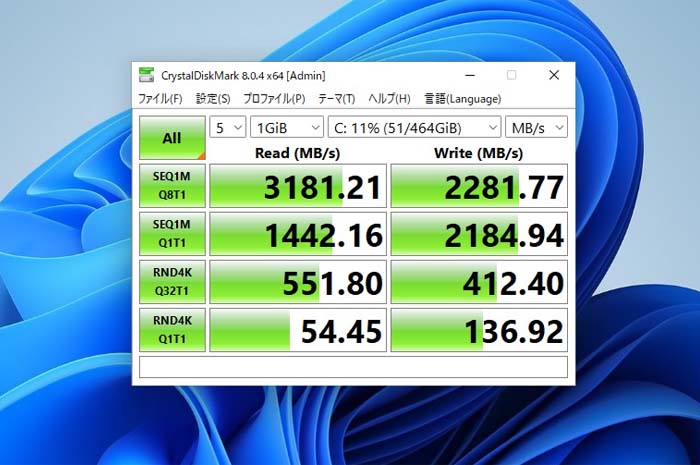Click the CrystalDiskMark 8.0.4 x64 title text
Image resolution: width=700 pixels, height=465 pixels.
tap(243, 75)
